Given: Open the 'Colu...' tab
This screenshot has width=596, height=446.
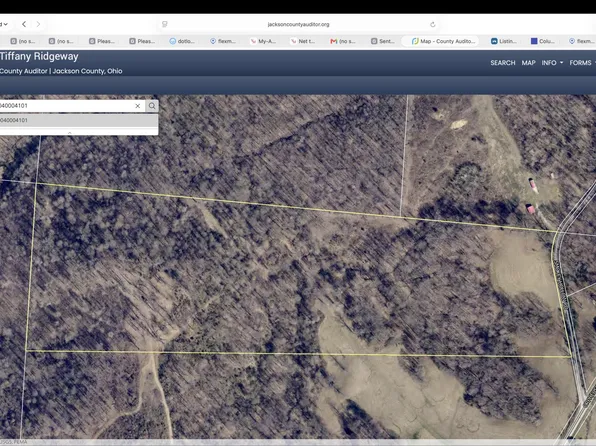Looking at the screenshot, I should 543,41.
